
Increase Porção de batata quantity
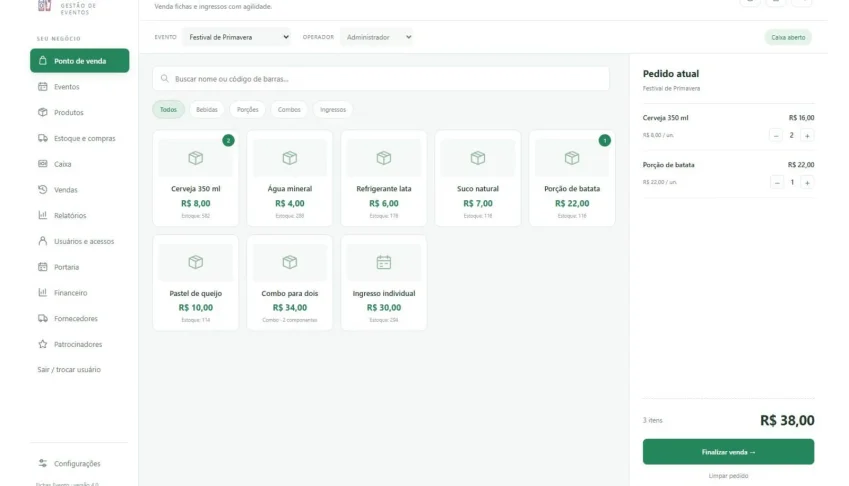807,182
